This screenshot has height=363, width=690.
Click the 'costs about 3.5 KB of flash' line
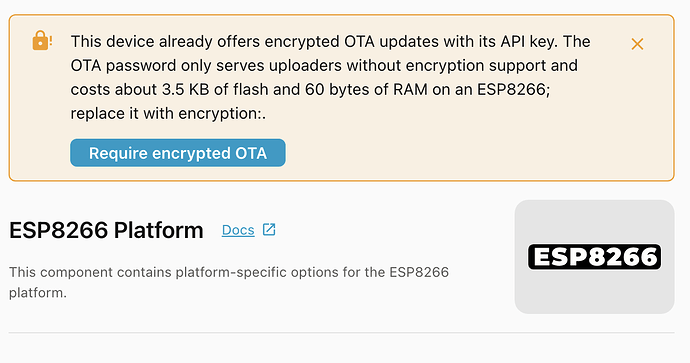(310, 89)
